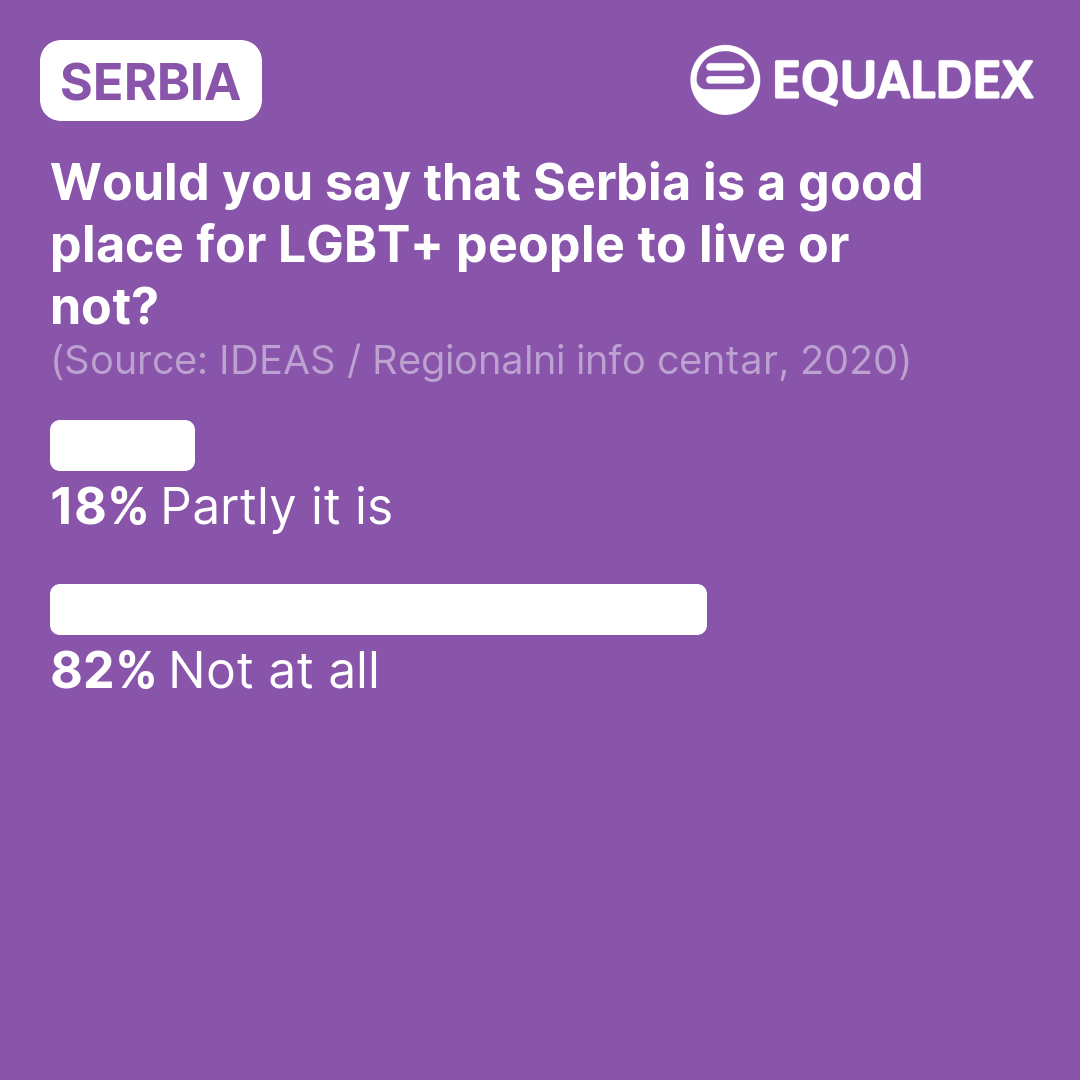Screen dimensions: 1080x1080
Task: Click 'Regionalni info centar' in source
Action: pos(575,361)
